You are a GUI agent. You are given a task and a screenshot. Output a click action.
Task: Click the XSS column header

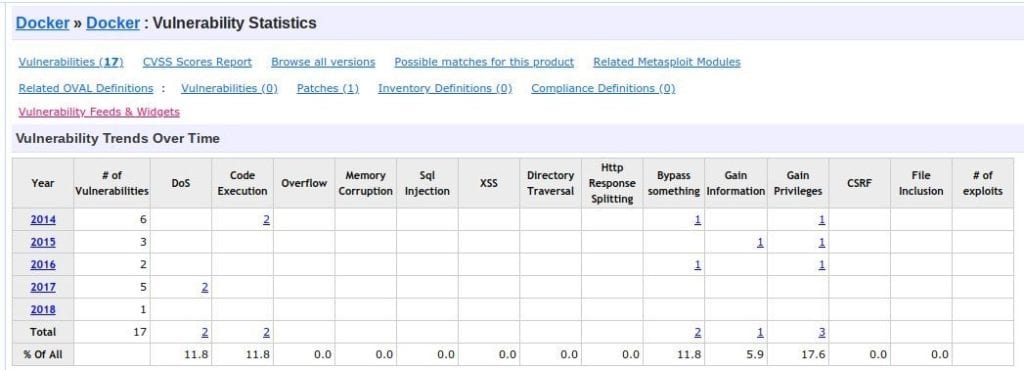coord(488,183)
